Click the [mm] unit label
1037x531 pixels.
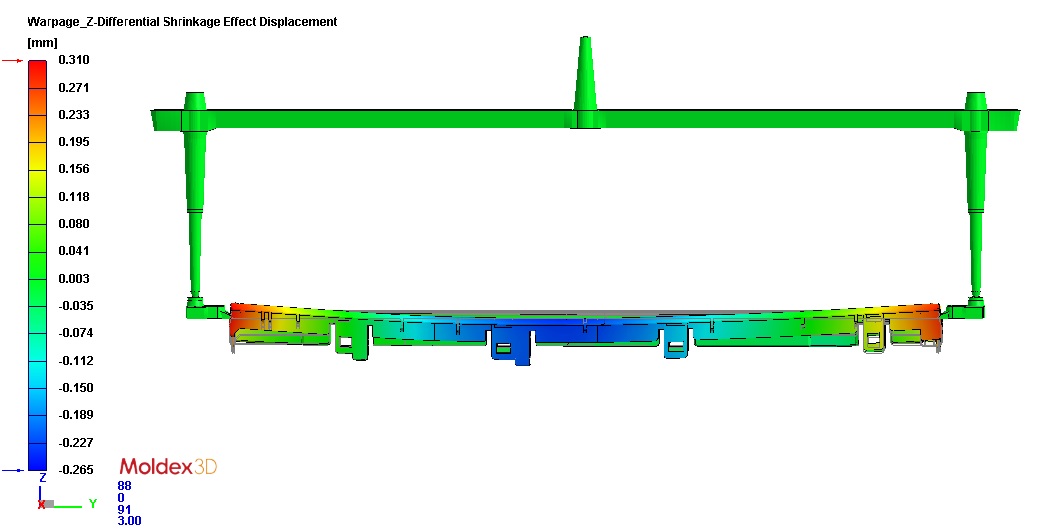[x=42, y=43]
